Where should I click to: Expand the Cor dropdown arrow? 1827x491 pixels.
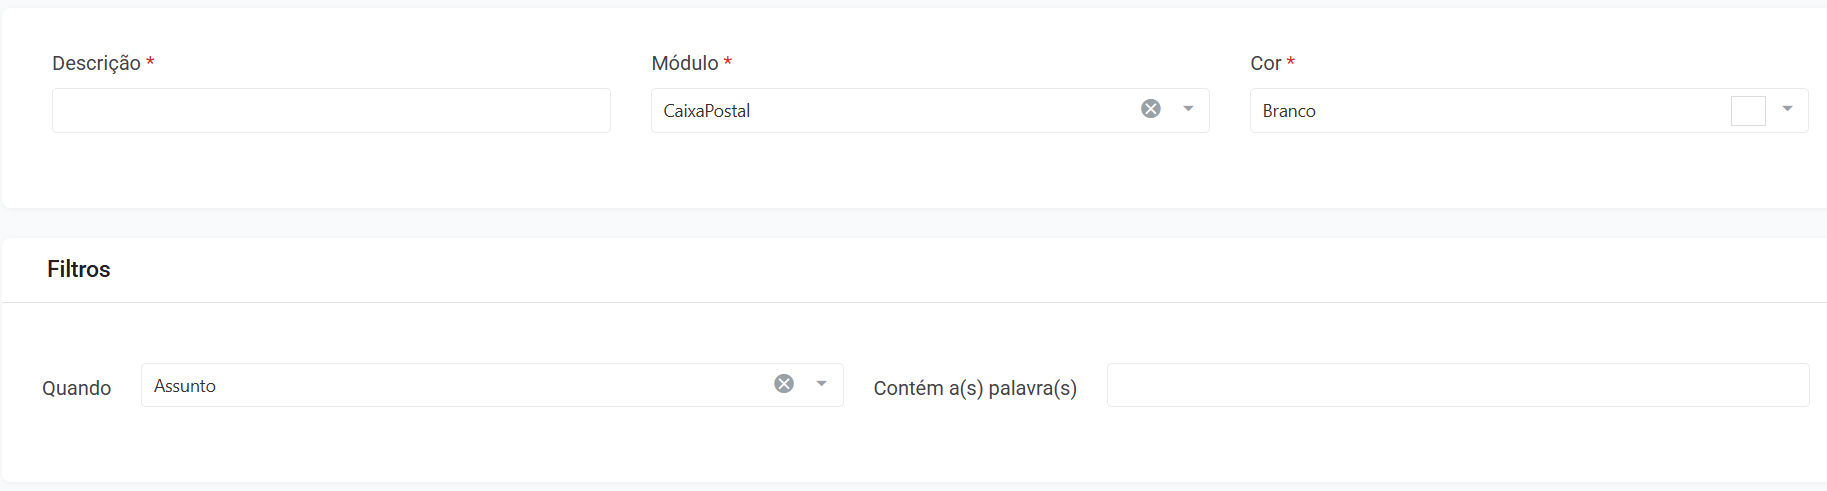(1787, 108)
